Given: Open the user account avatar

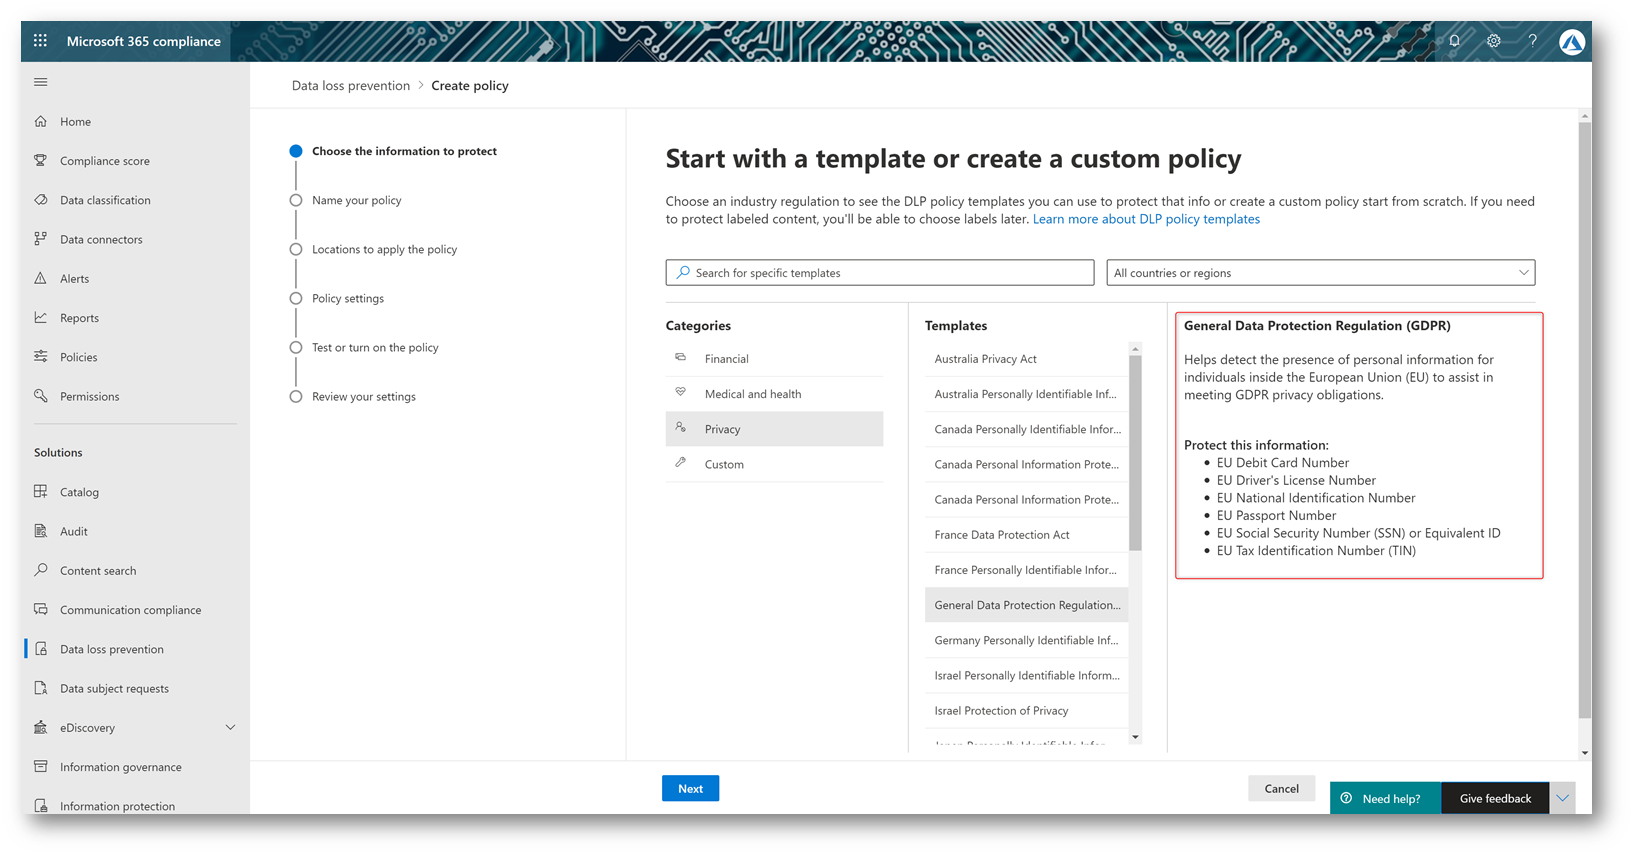Looking at the screenshot, I should point(1571,42).
